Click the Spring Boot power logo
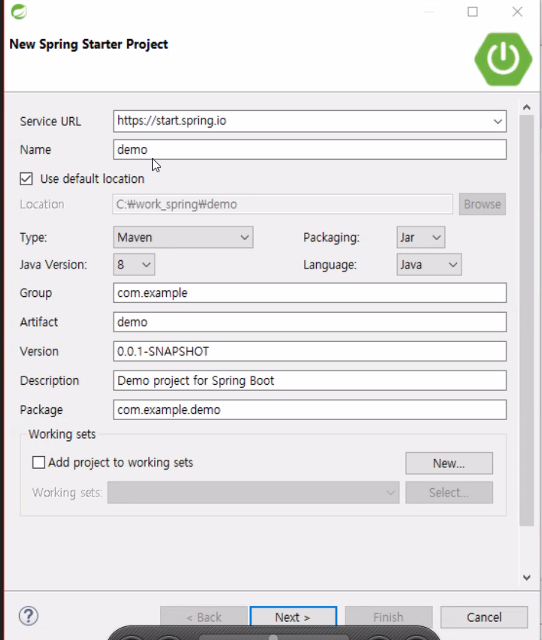The height and width of the screenshot is (640, 542). point(503,60)
